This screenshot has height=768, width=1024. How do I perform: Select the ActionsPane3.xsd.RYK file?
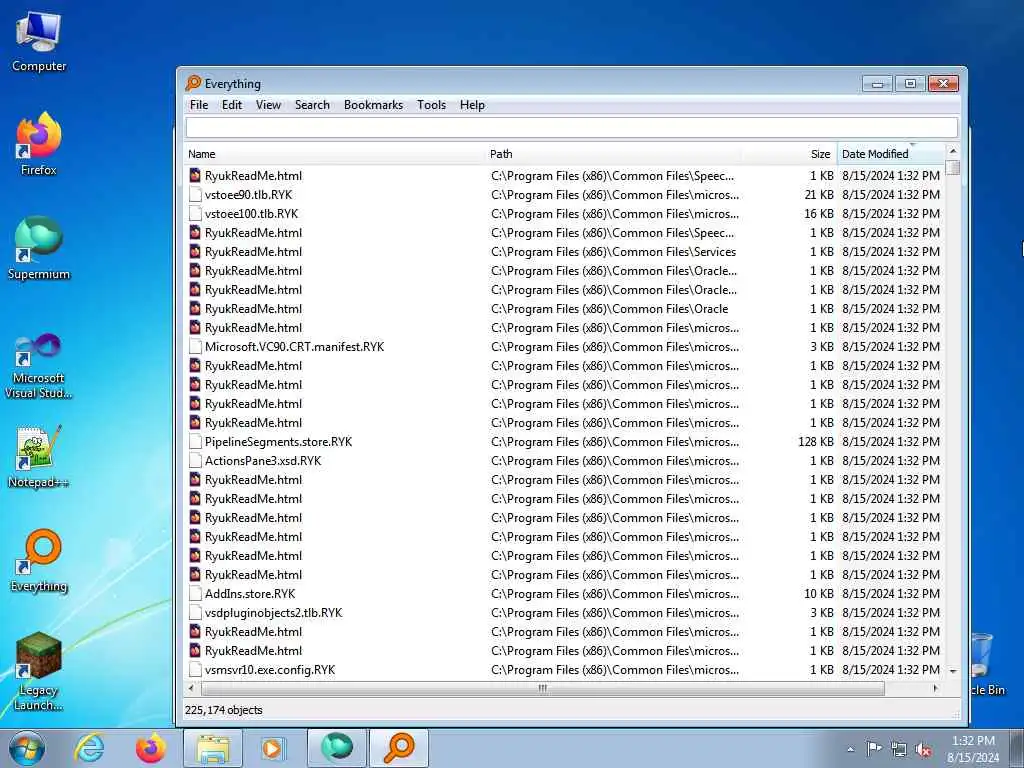coord(263,460)
